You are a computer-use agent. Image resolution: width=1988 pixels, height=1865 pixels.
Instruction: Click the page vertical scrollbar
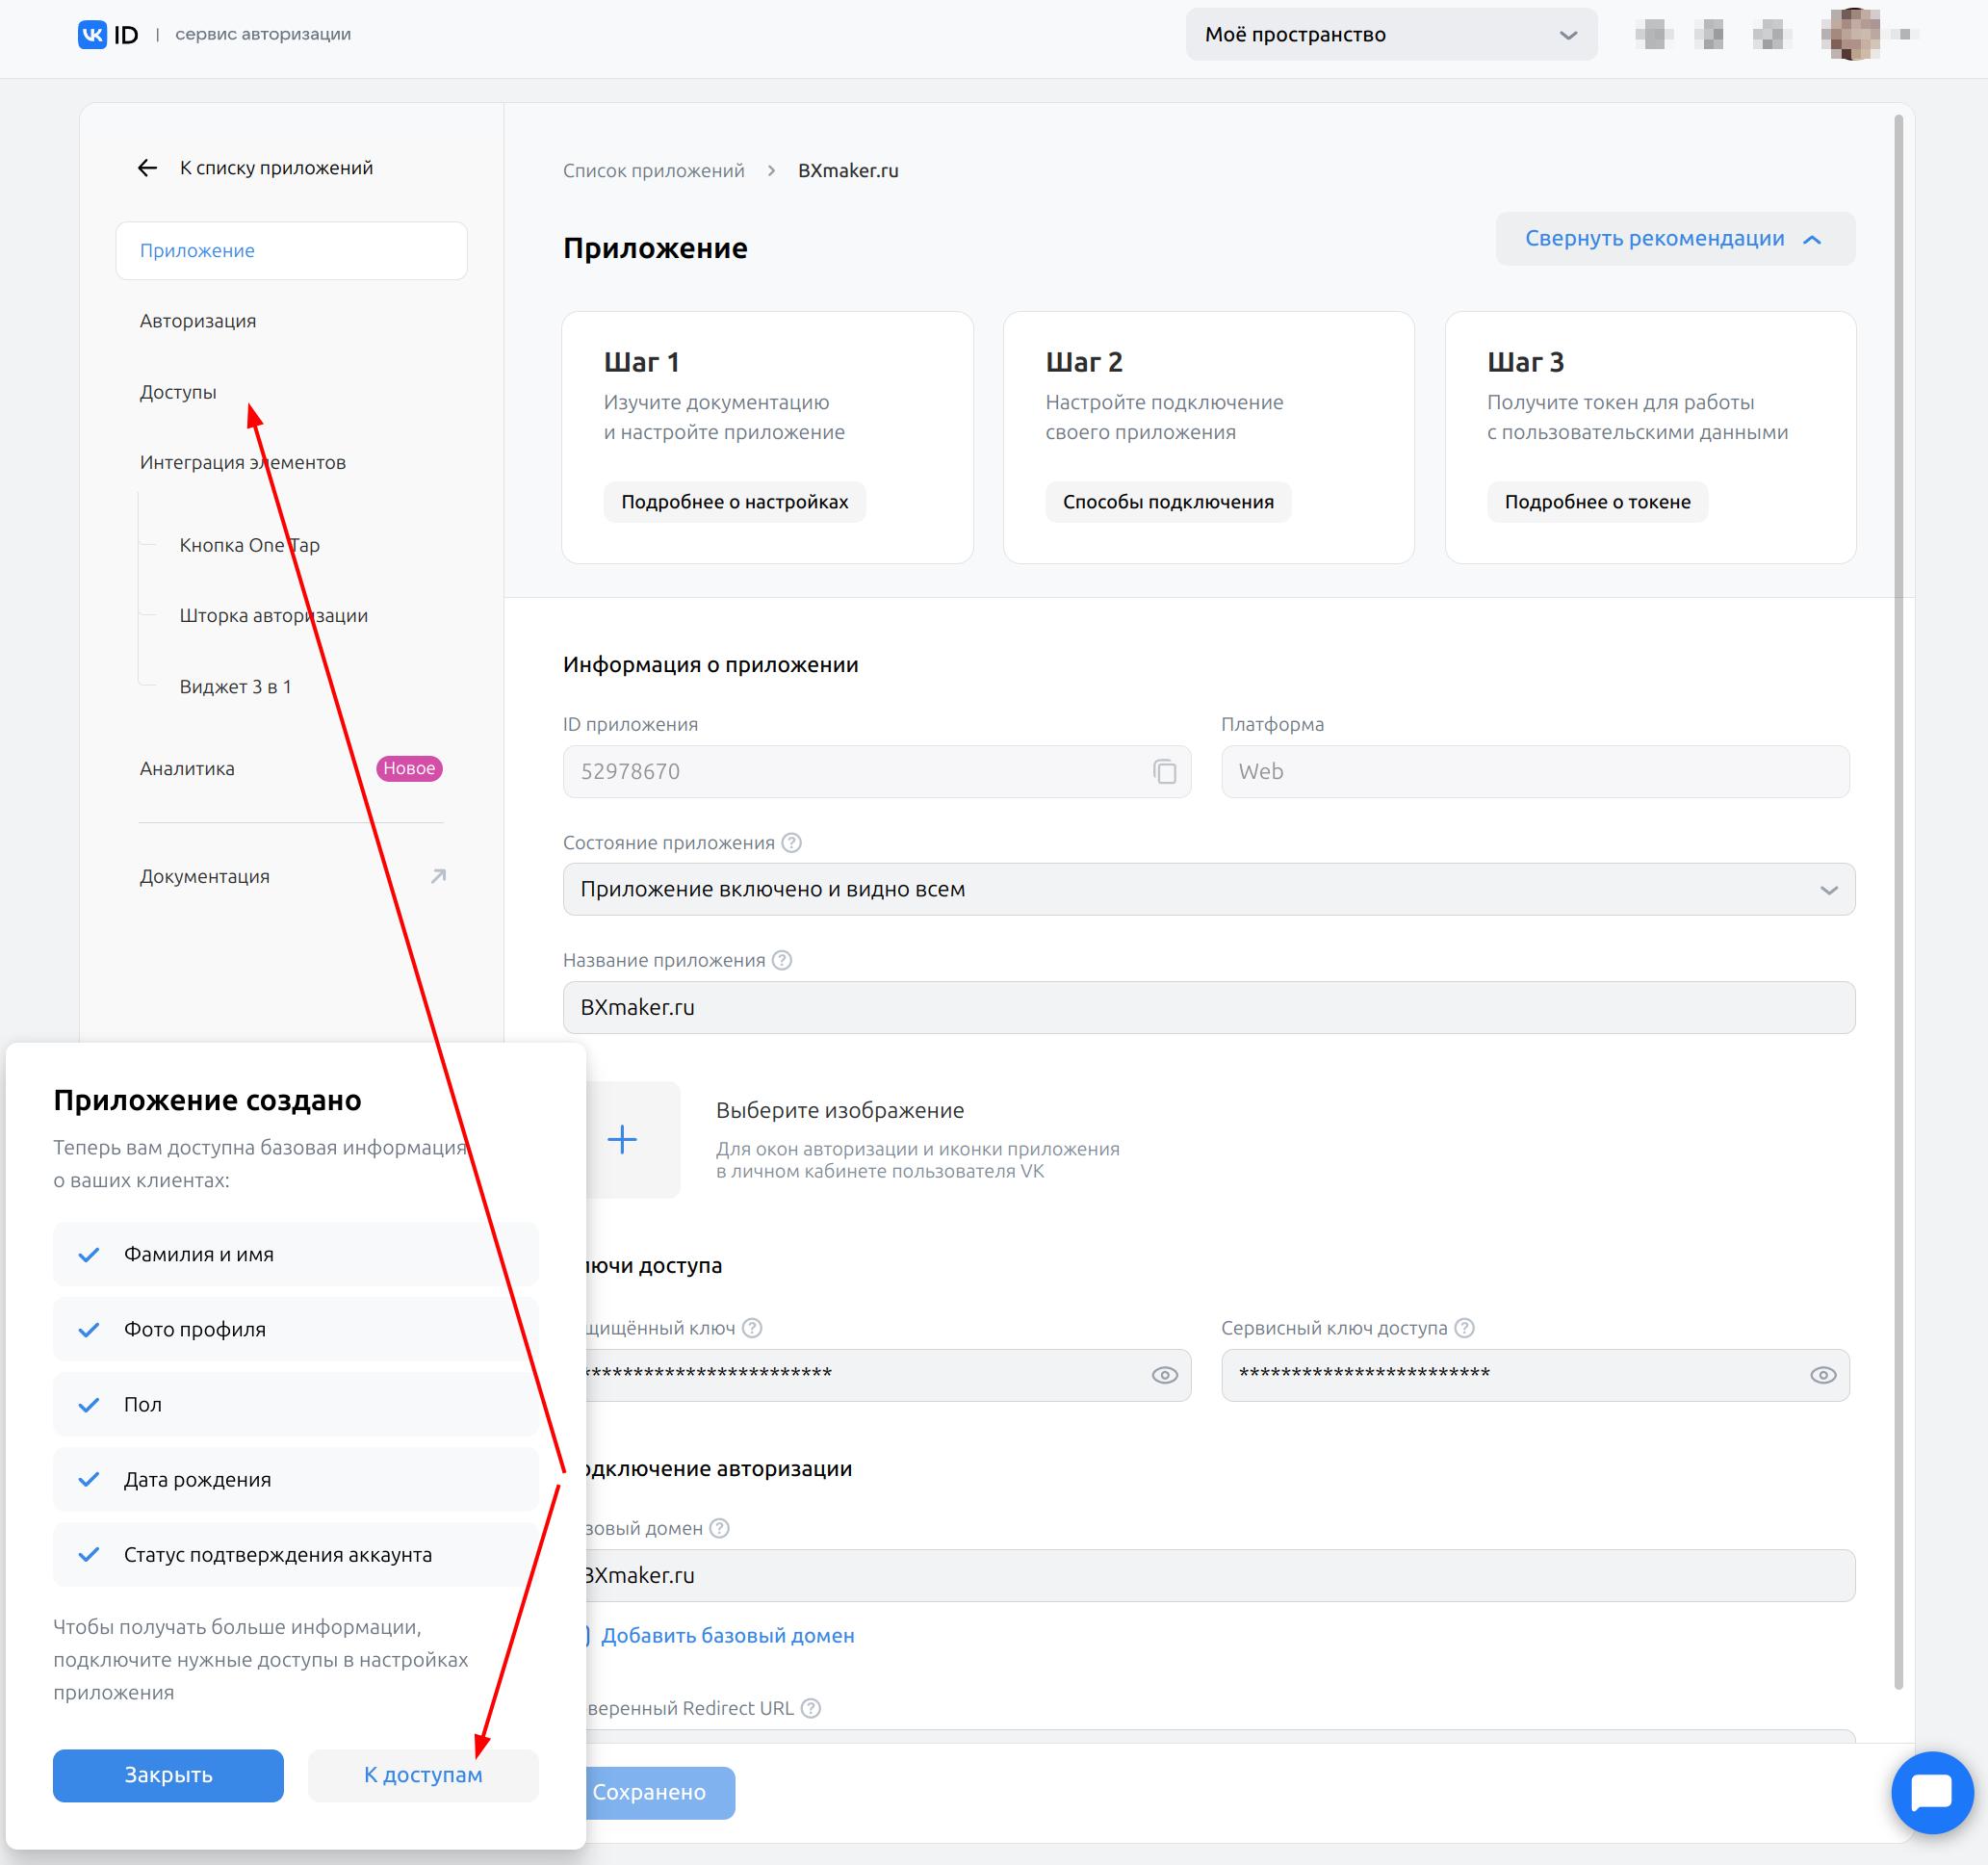[1898, 900]
